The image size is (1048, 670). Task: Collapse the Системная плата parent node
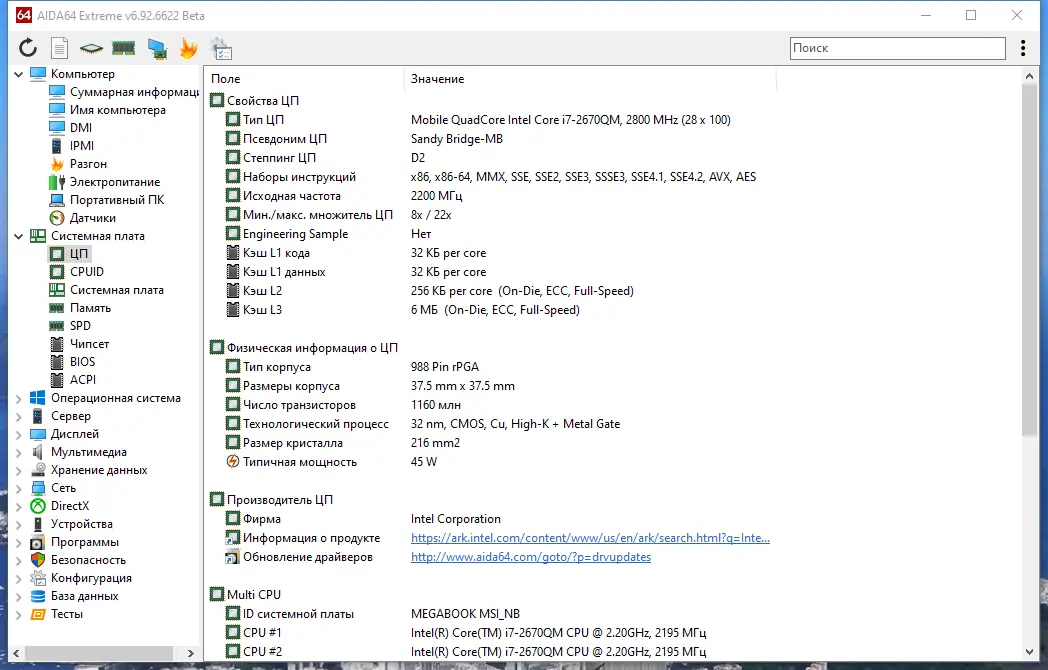[19, 236]
